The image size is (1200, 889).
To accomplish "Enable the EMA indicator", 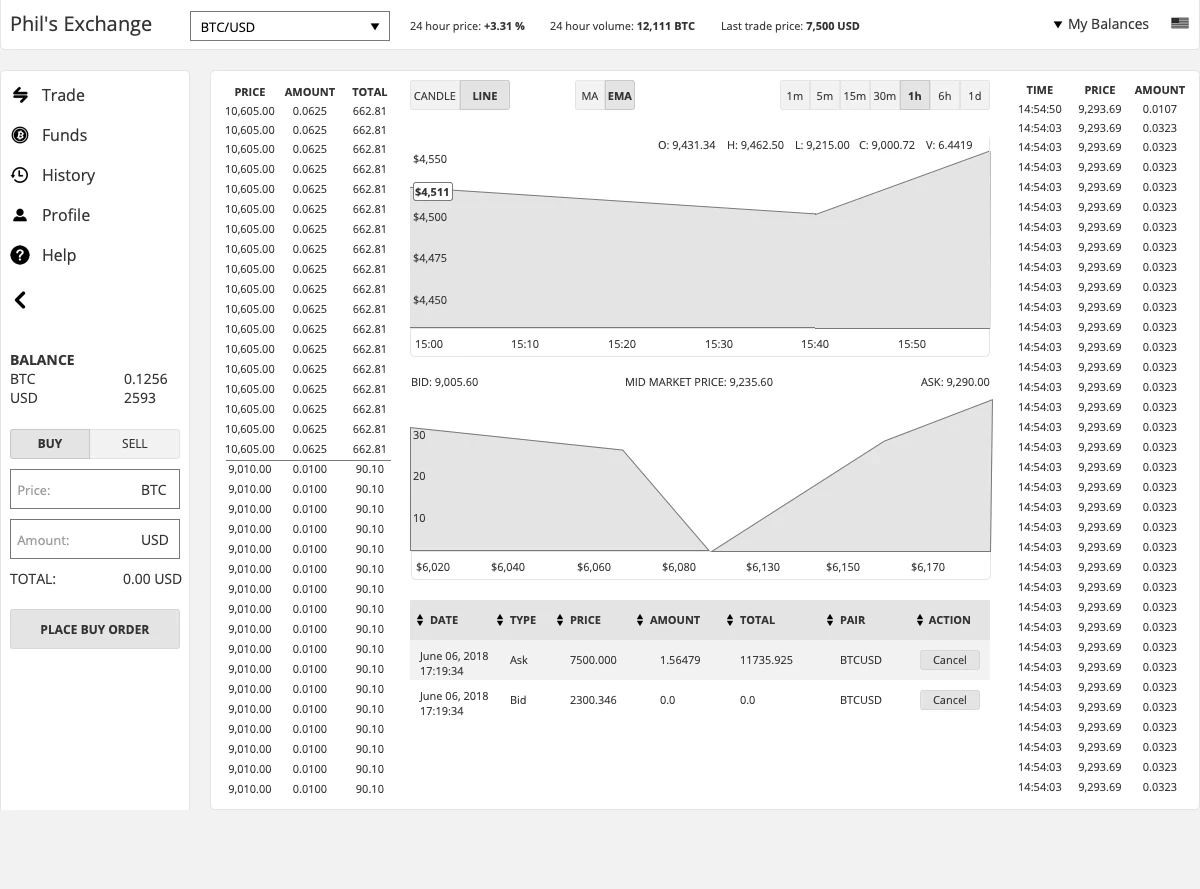I will (620, 96).
